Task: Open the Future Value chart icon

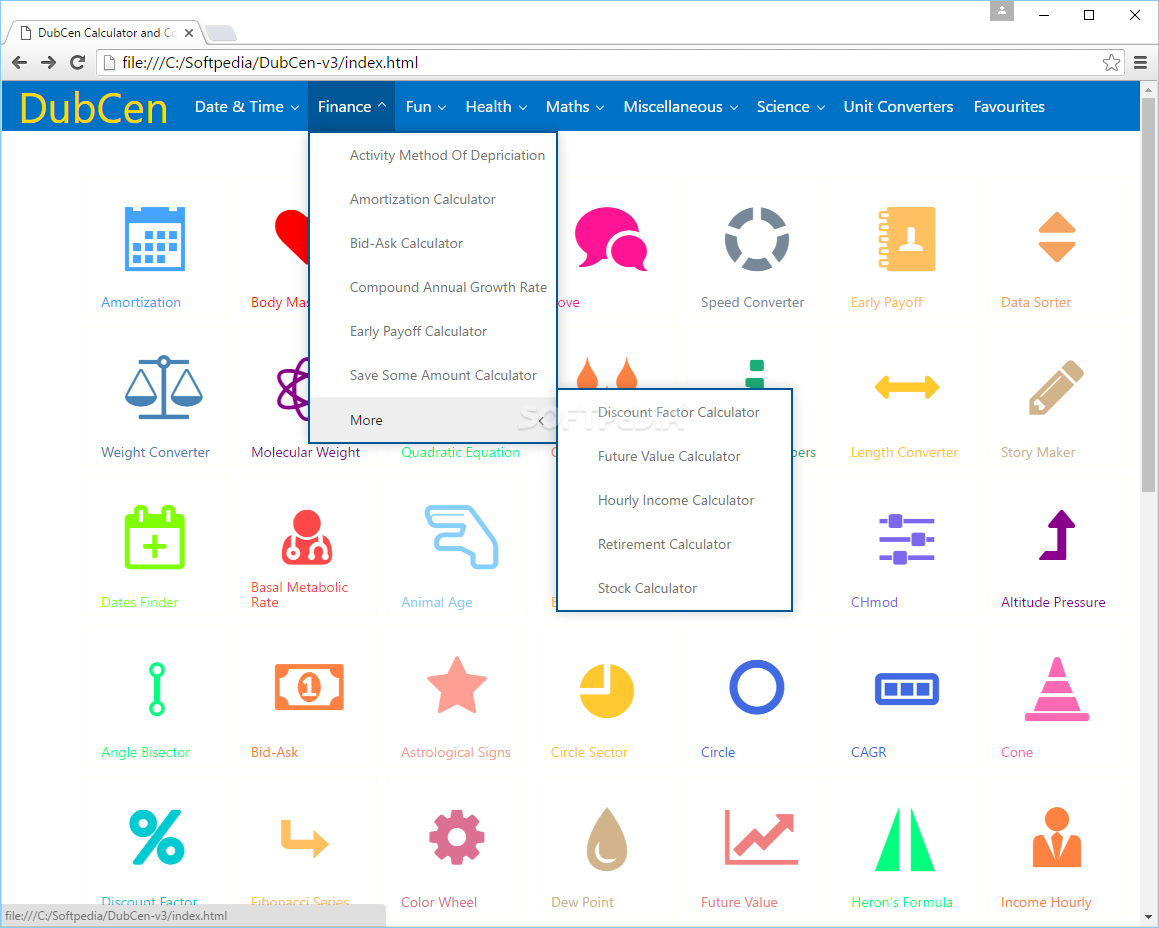Action: point(761,837)
